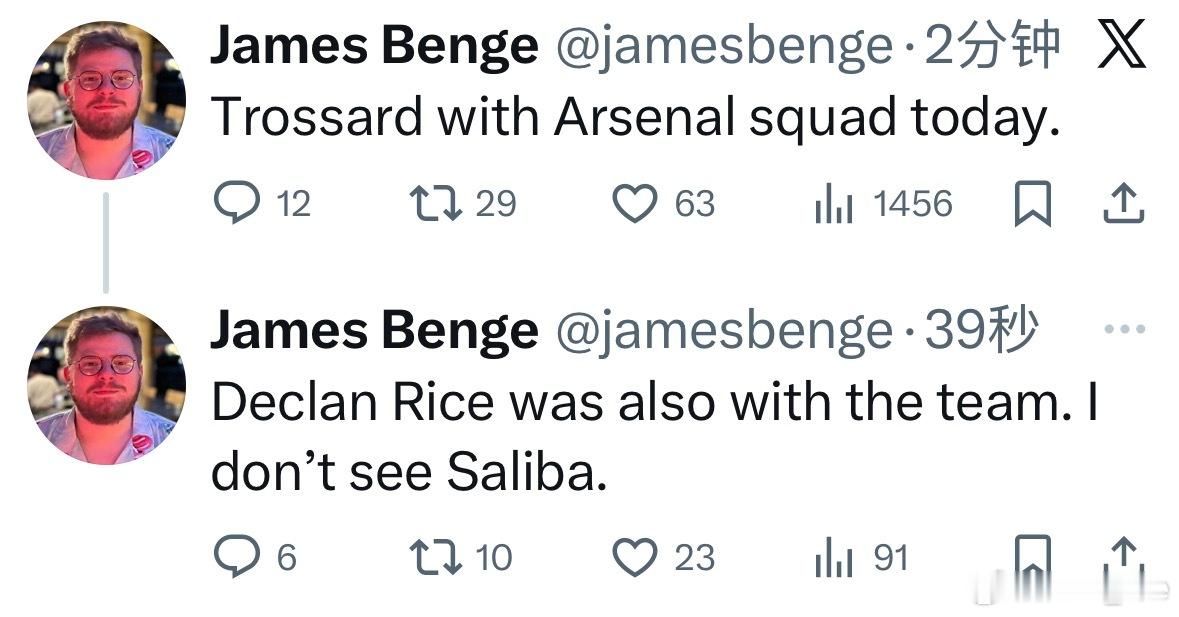Bookmark the Trossard tweet
Viewport: 1179px width, 617px height.
coord(1033,205)
